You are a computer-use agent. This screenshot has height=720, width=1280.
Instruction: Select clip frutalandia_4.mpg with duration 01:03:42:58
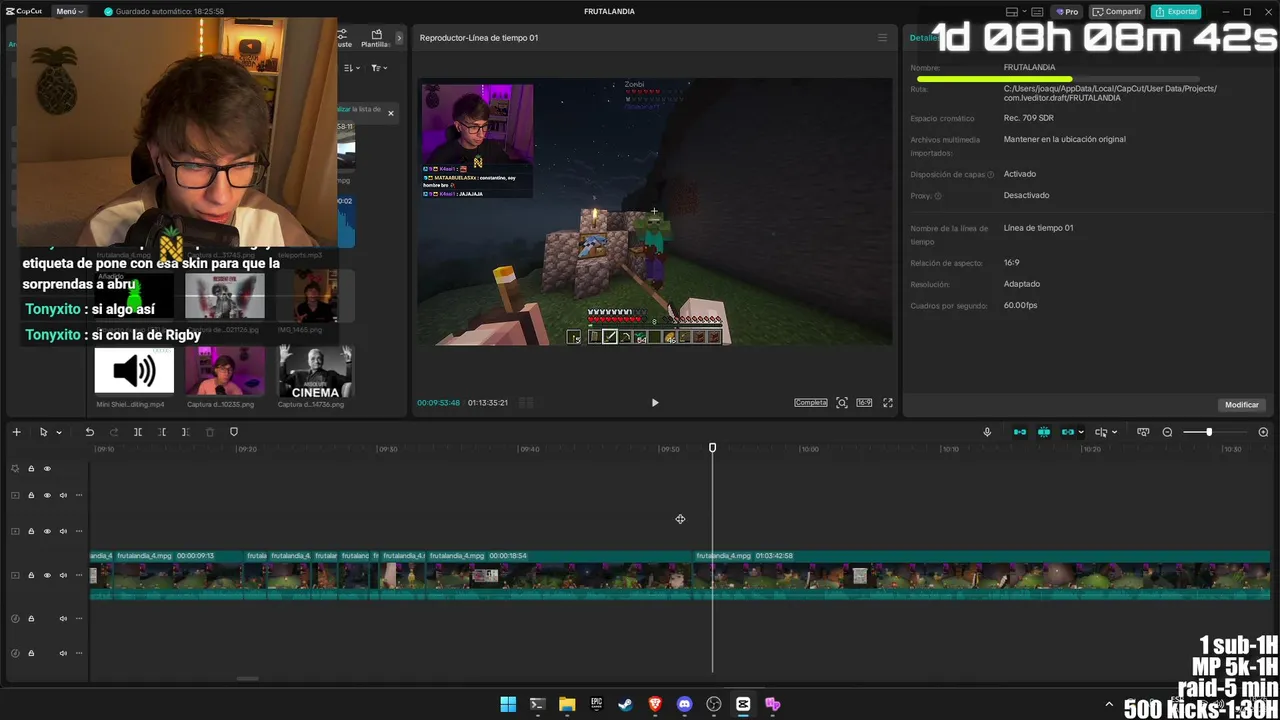pyautogui.click(x=982, y=576)
